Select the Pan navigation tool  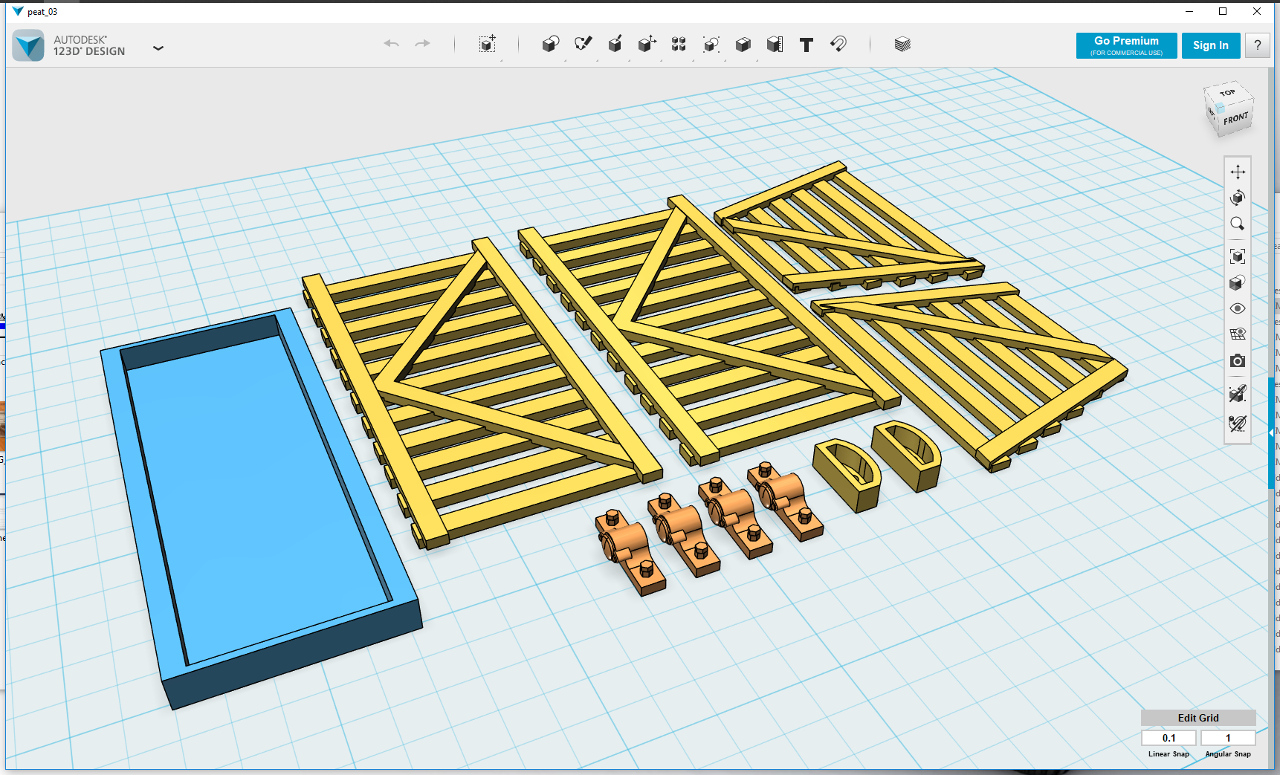pos(1238,172)
